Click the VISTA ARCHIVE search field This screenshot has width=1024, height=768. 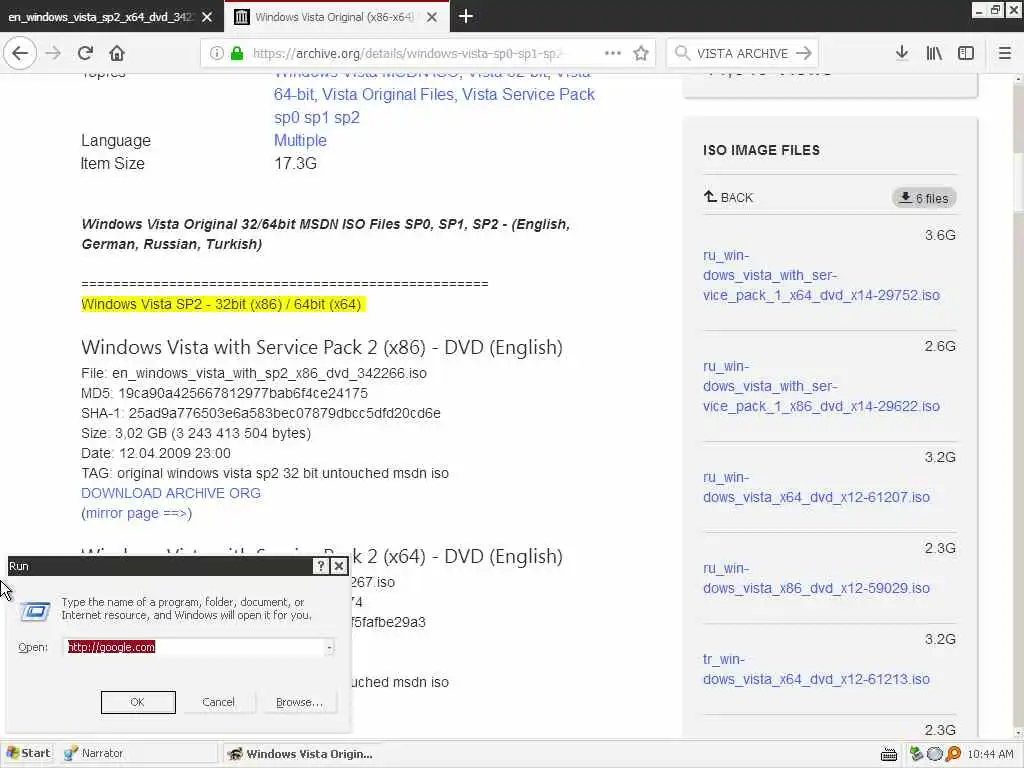(743, 54)
